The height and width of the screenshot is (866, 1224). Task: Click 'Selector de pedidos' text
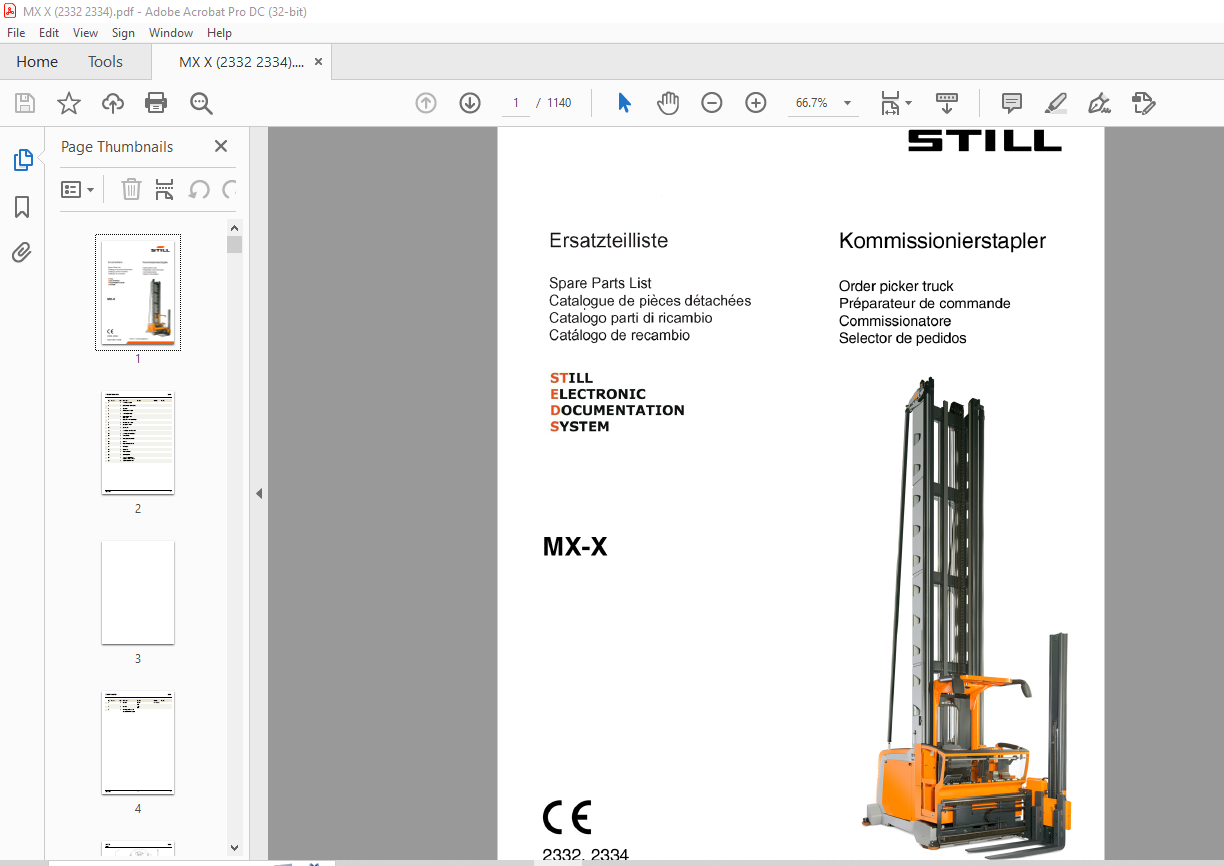902,338
